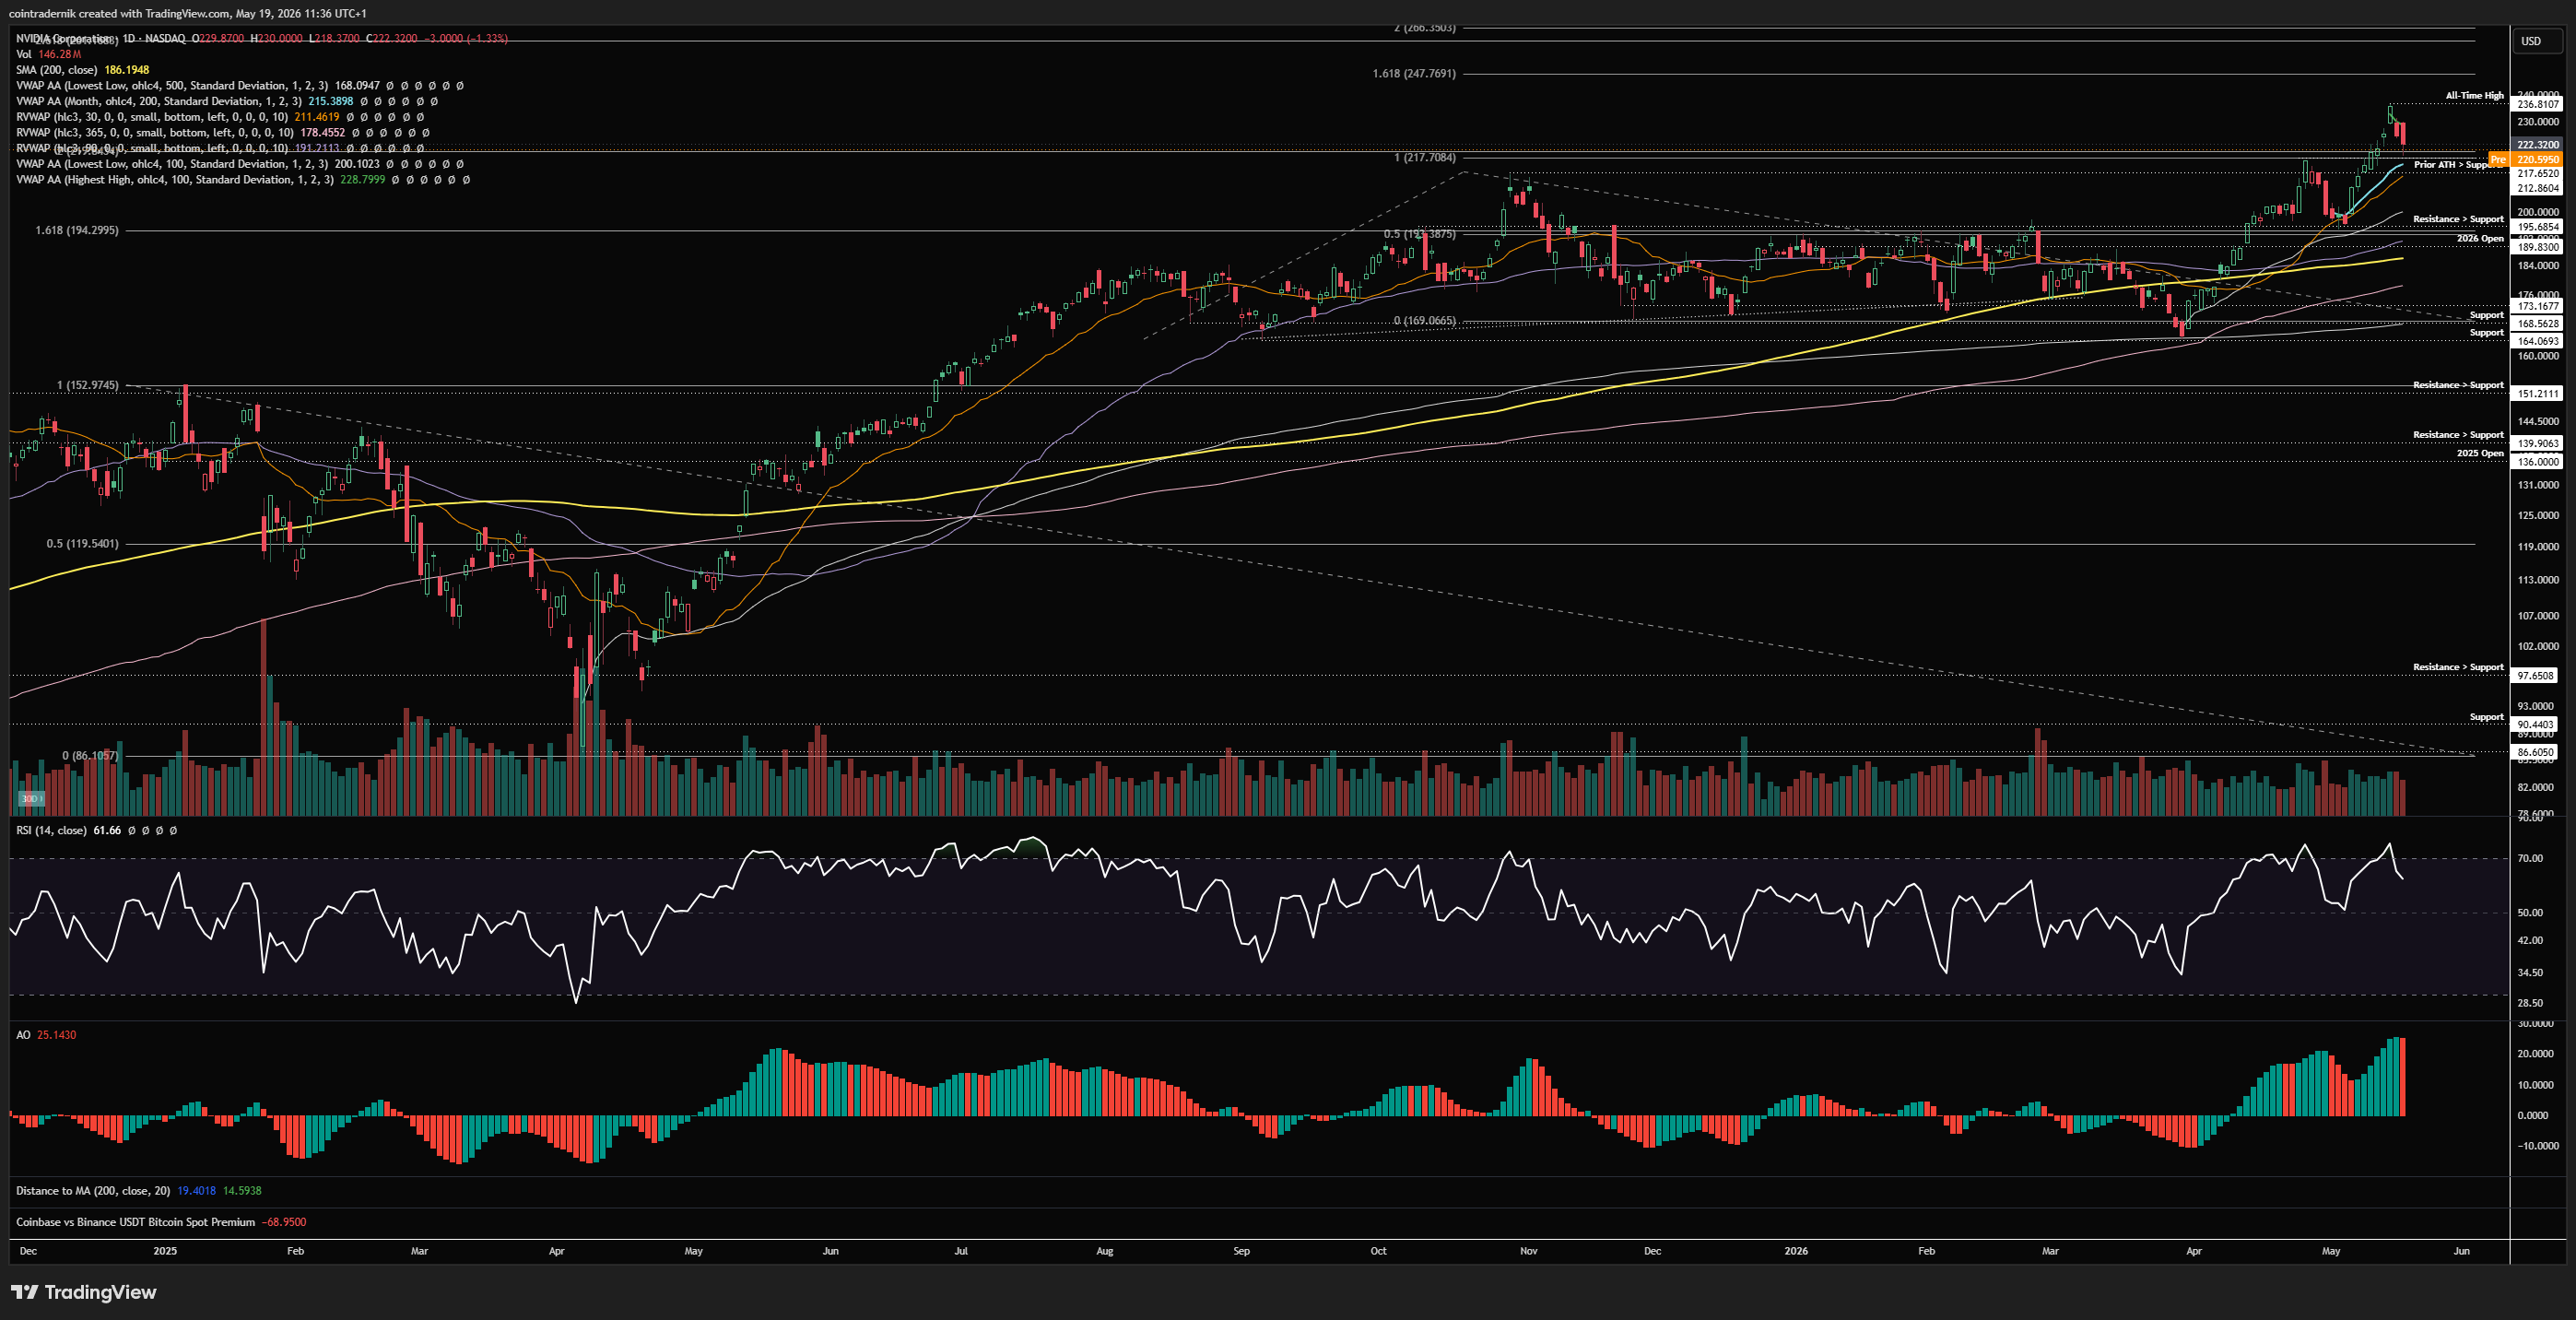Click the 230.0000 price scale tick
The height and width of the screenshot is (1320, 2576).
coord(2538,122)
